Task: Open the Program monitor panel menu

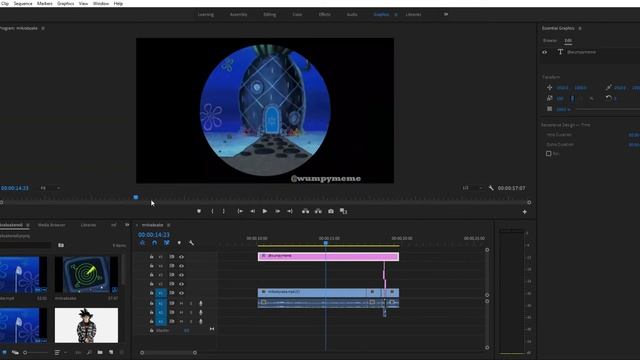Action: click(x=43, y=28)
